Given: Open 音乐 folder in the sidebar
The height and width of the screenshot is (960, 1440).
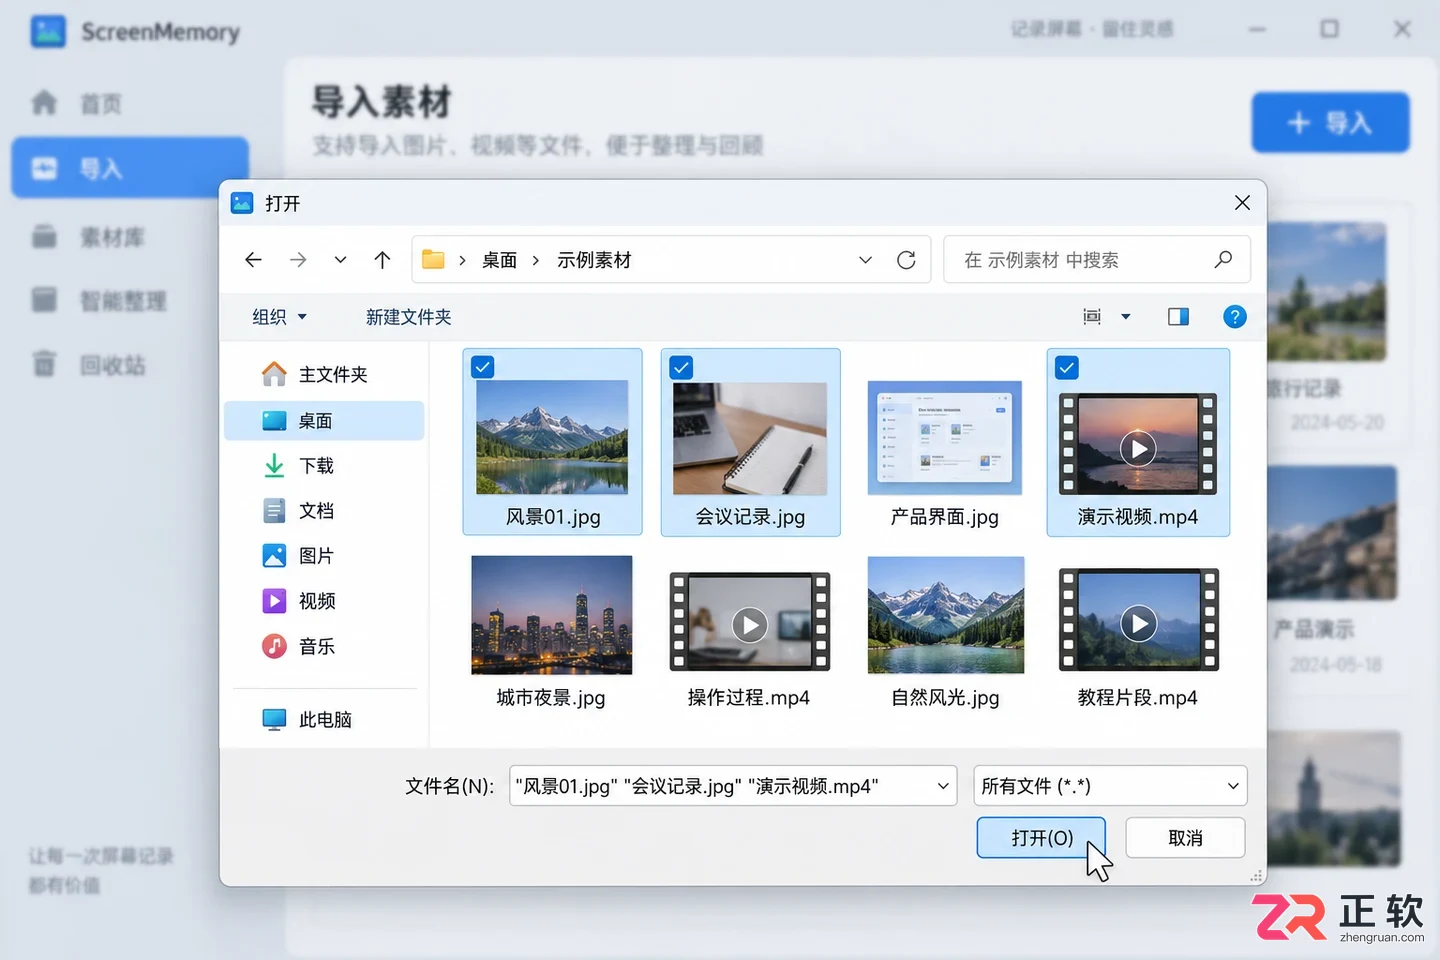Looking at the screenshot, I should click(324, 647).
